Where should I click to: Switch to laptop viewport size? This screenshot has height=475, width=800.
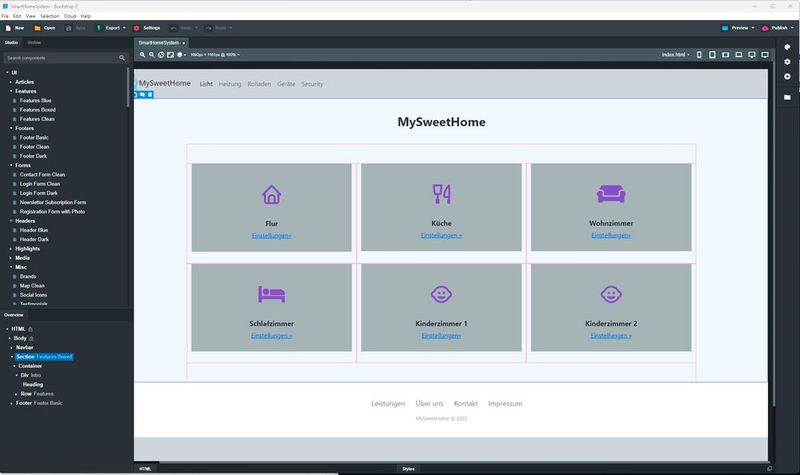click(x=739, y=55)
